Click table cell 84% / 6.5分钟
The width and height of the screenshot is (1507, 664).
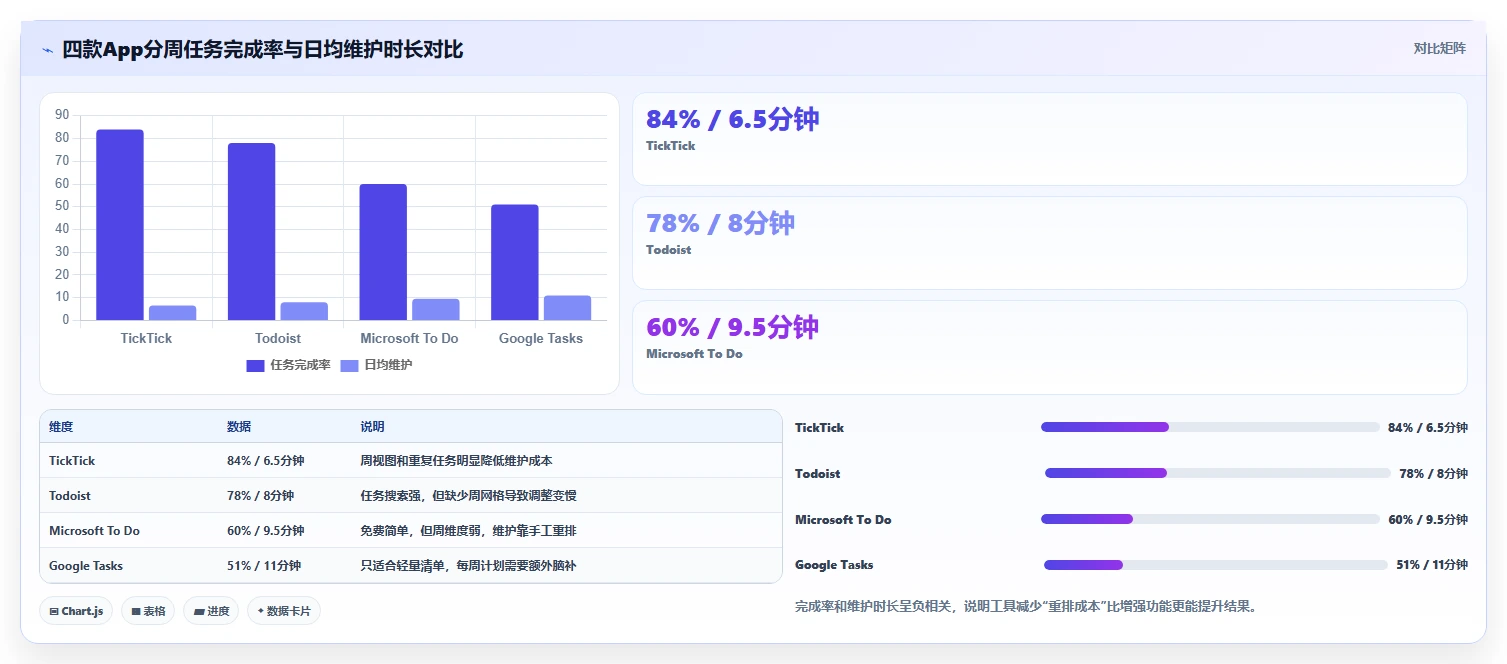[x=266, y=461]
